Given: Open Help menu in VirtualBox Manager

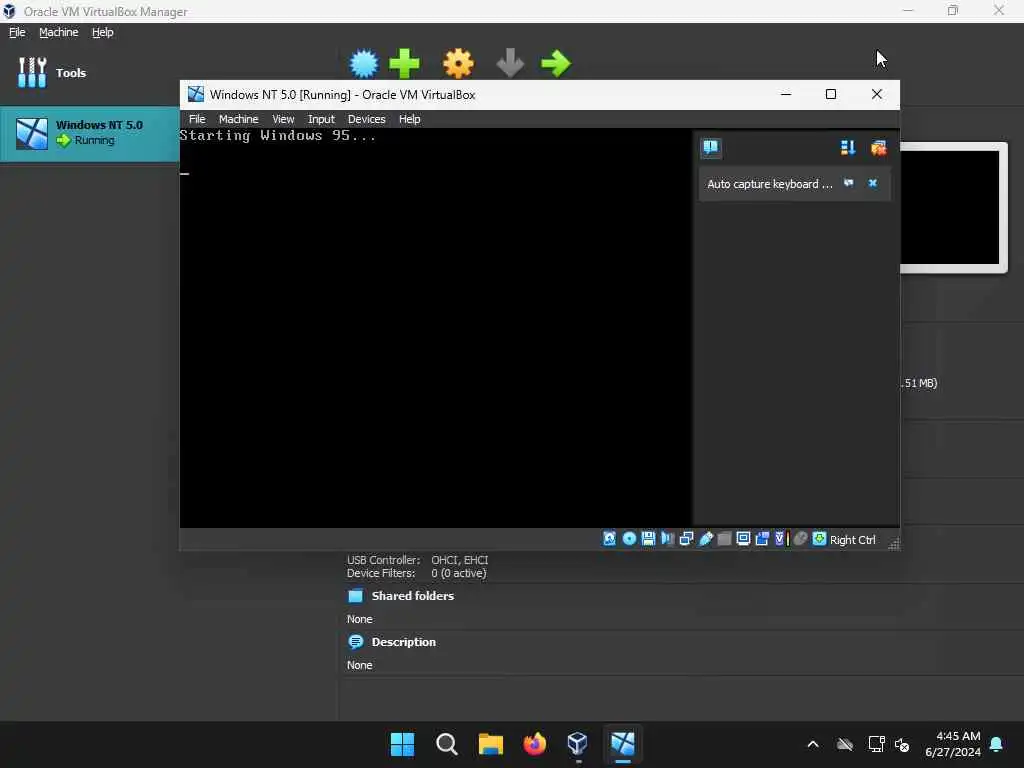Looking at the screenshot, I should (103, 32).
